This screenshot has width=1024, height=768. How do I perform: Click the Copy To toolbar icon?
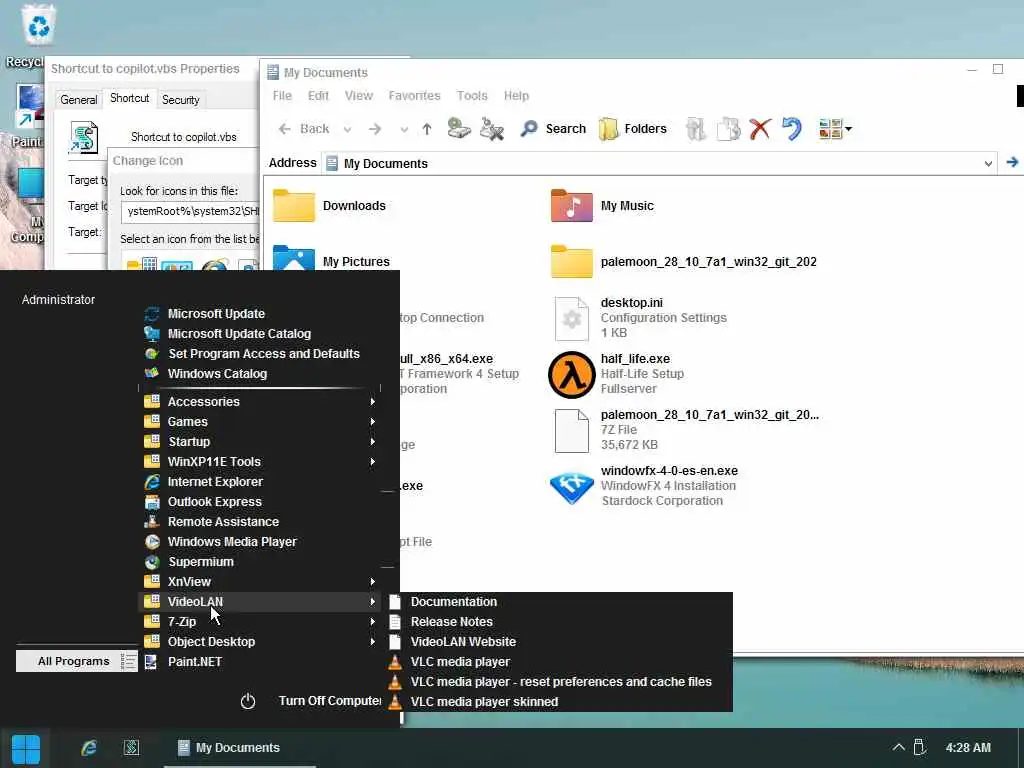point(728,129)
